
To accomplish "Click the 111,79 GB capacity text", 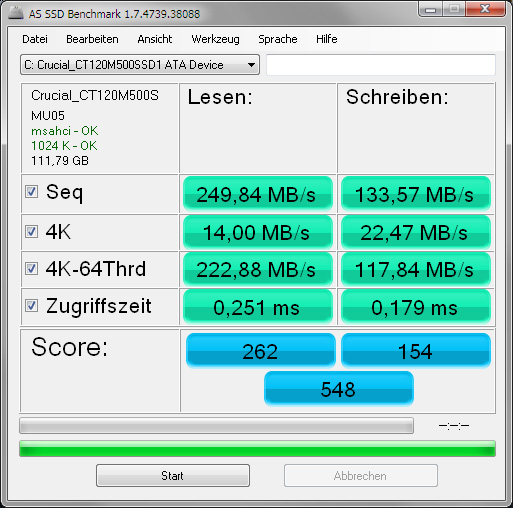I will [60, 161].
